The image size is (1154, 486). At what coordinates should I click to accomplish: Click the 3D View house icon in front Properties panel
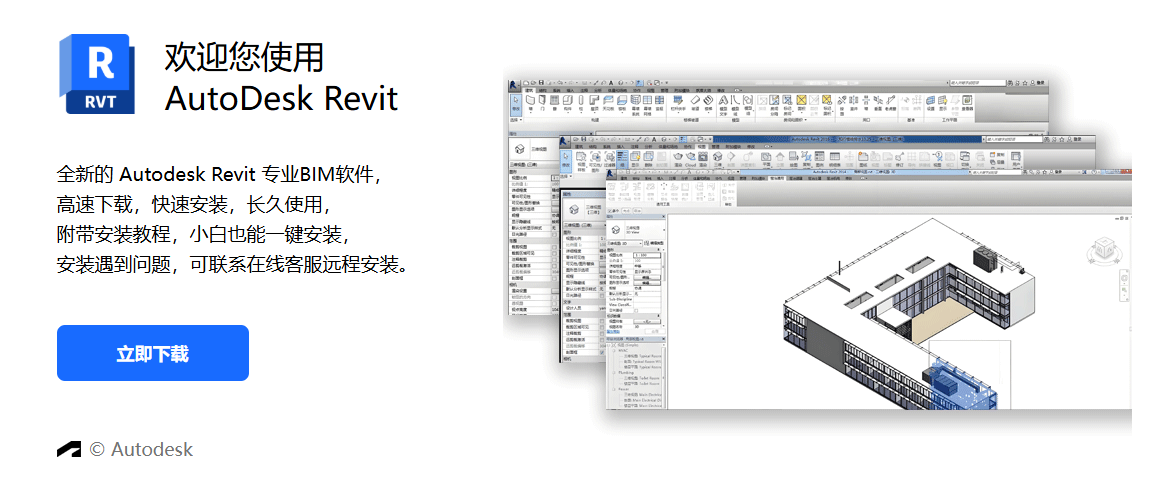tap(616, 229)
